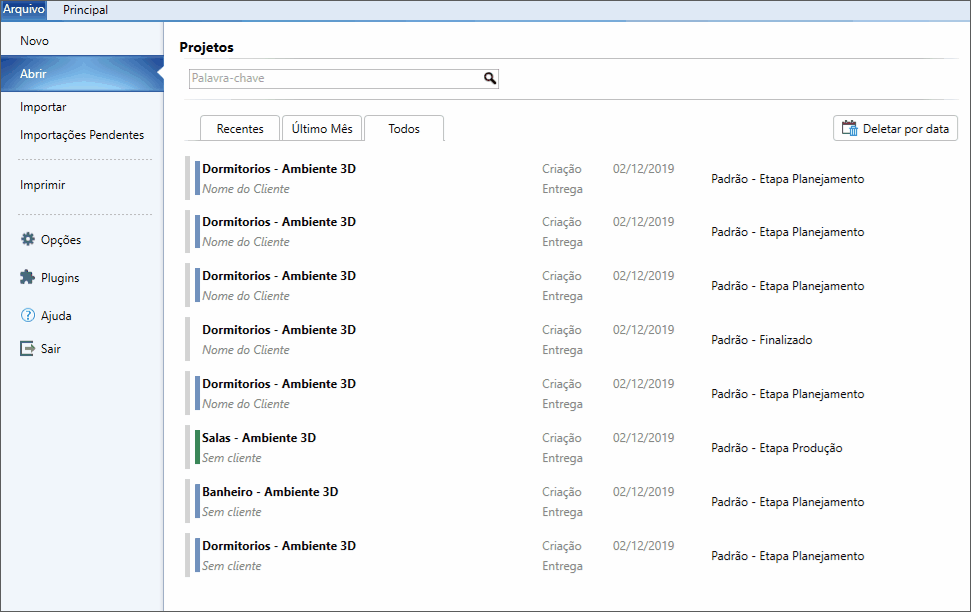Click Imprimir in the sidebar
This screenshot has height=612, width=971.
(x=43, y=185)
